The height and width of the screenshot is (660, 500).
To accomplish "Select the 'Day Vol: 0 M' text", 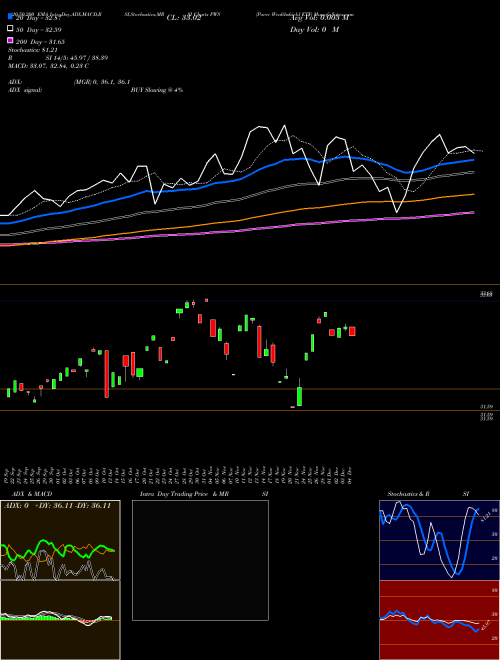I will pyautogui.click(x=314, y=30).
